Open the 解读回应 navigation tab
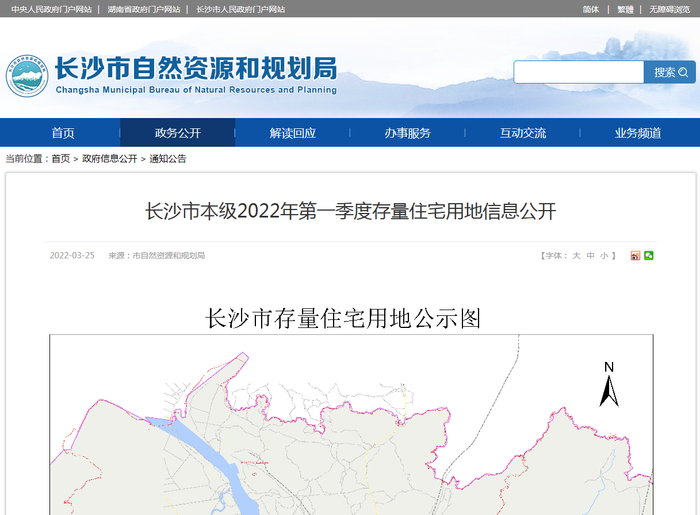The width and height of the screenshot is (700, 515). [x=293, y=133]
